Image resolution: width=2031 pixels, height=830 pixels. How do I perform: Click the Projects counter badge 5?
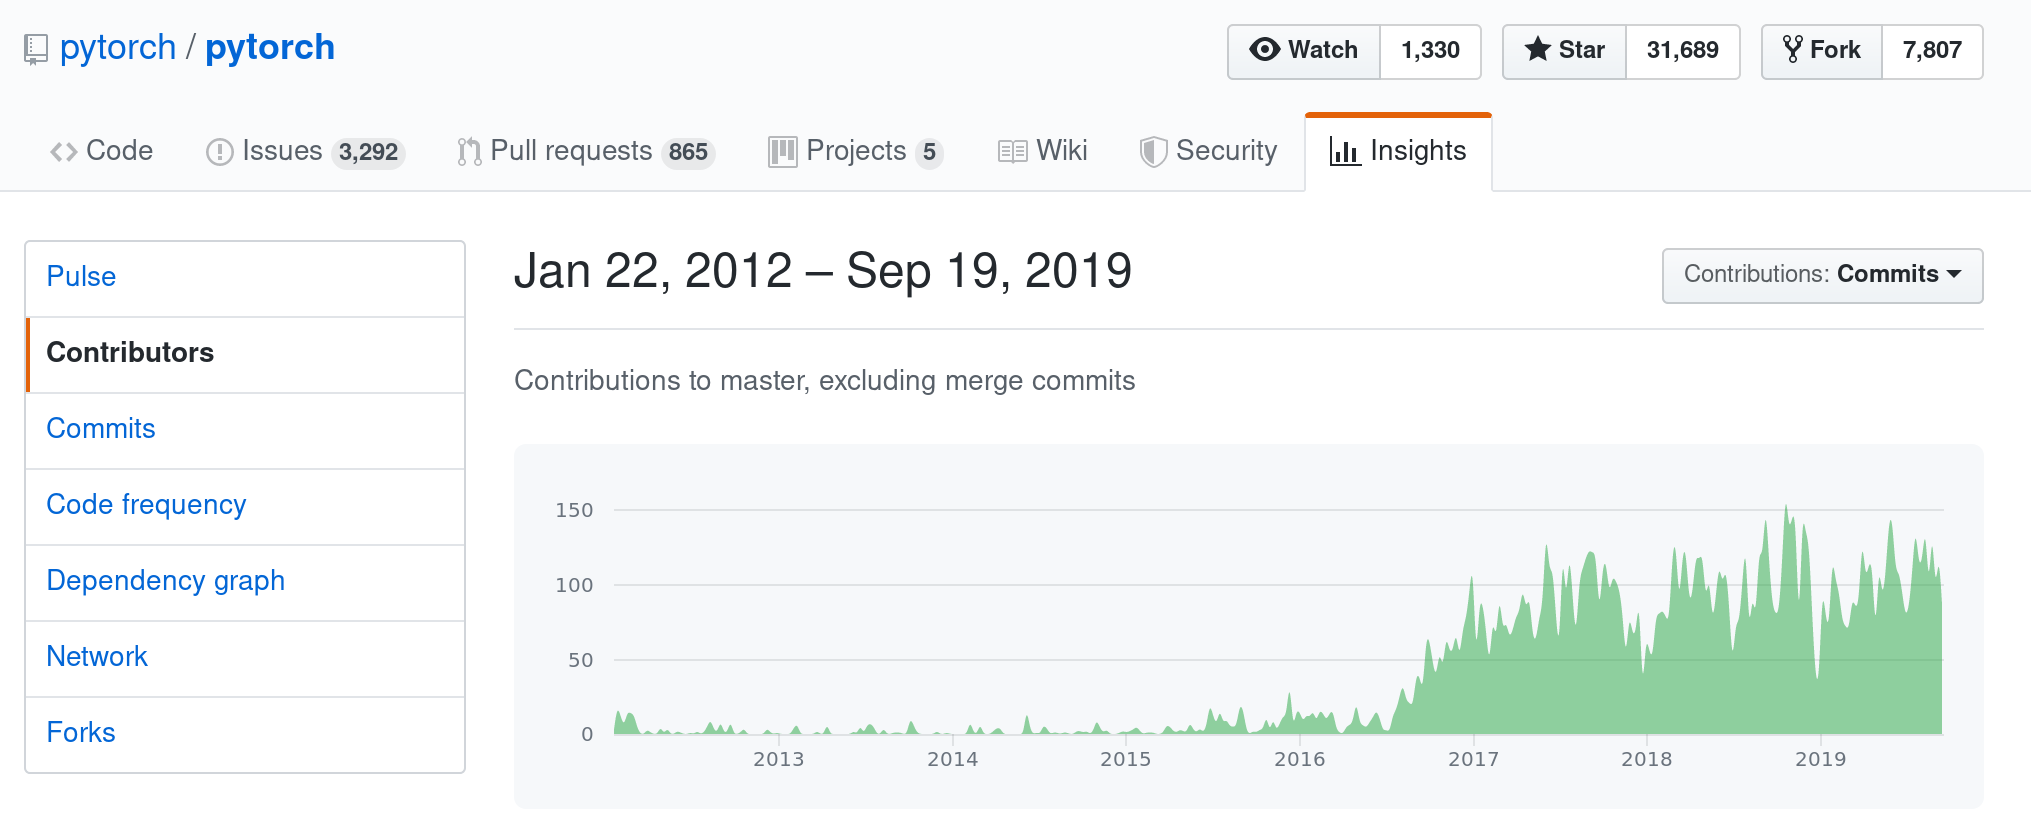click(x=929, y=152)
